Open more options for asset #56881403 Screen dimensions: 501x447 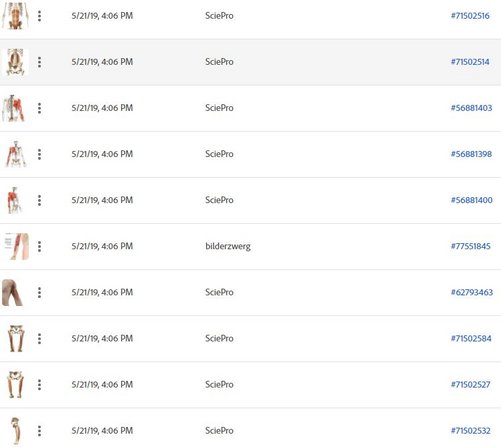pos(39,108)
